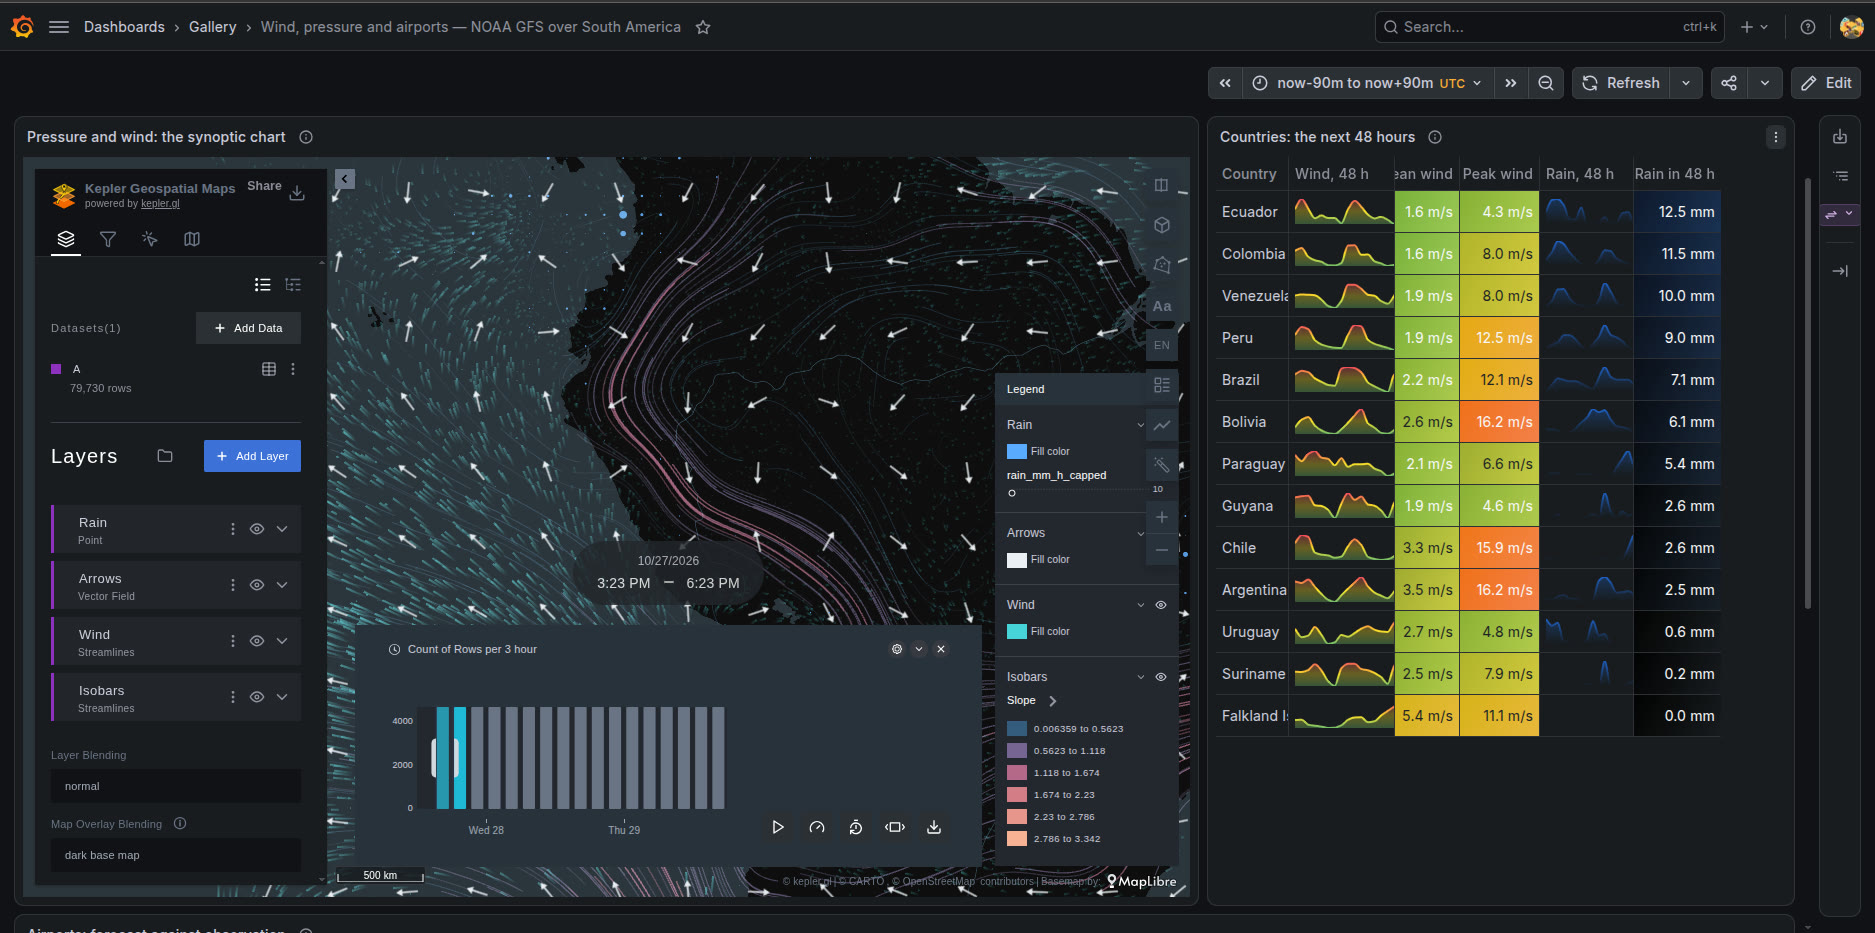Select the Kepler Layers tab

point(66,239)
